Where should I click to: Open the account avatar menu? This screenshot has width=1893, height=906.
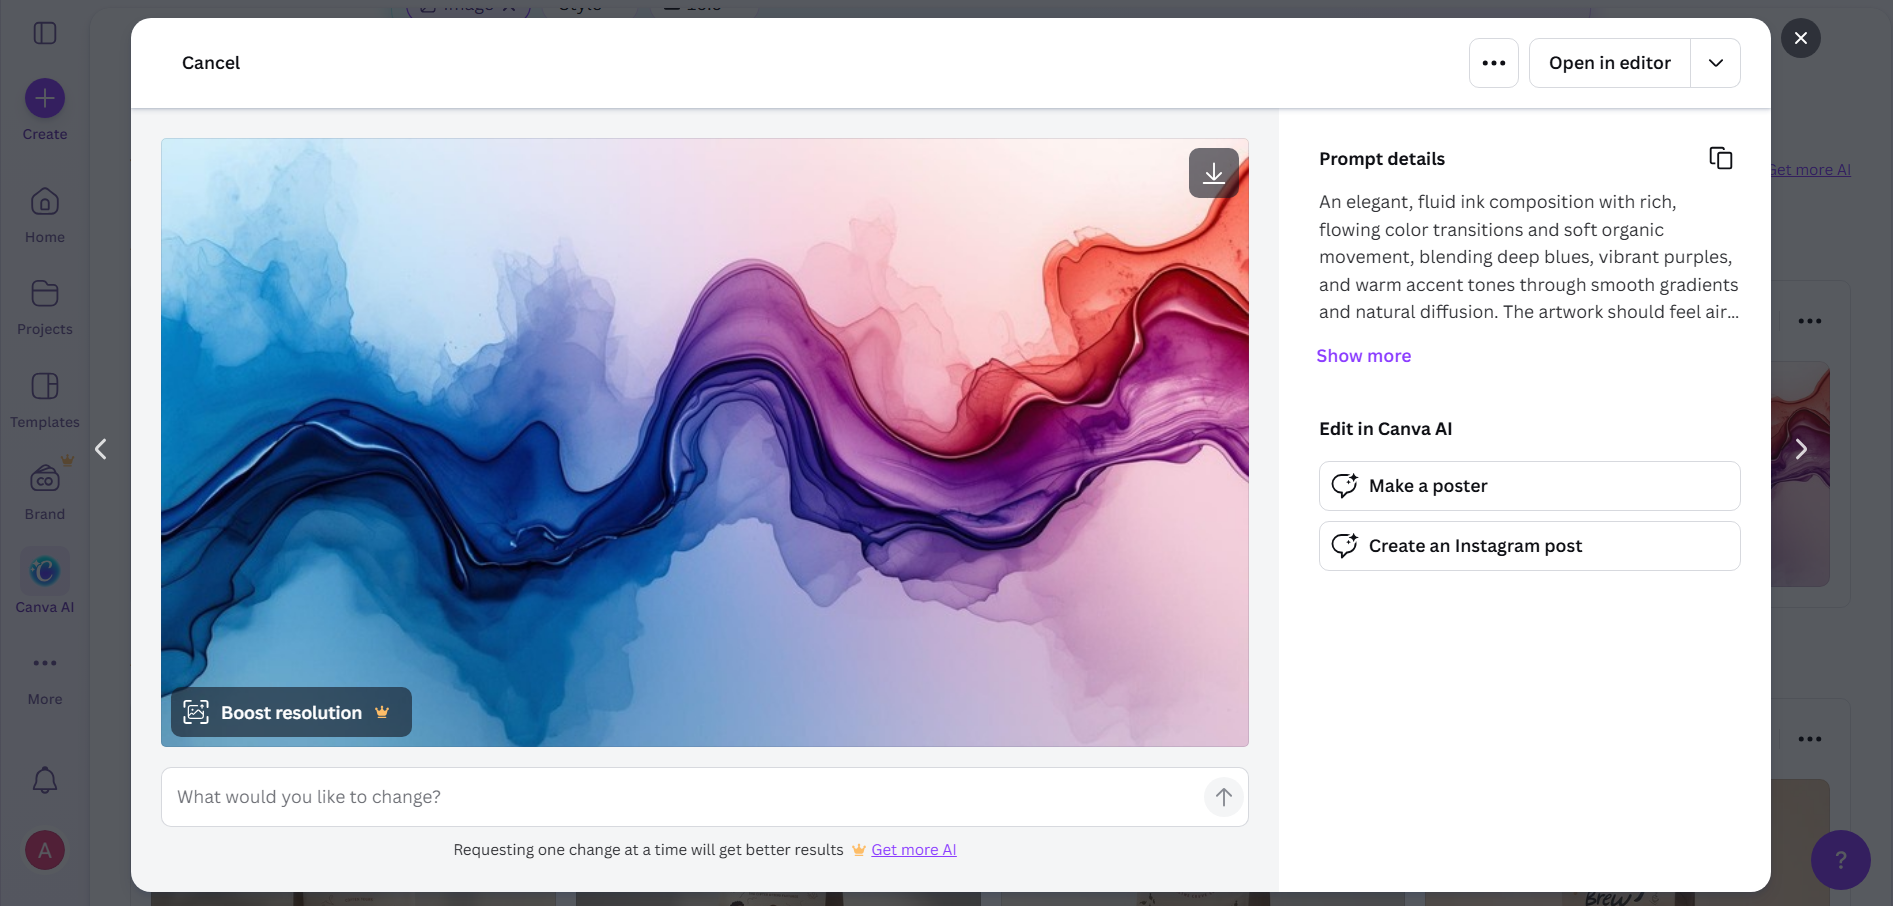45,850
